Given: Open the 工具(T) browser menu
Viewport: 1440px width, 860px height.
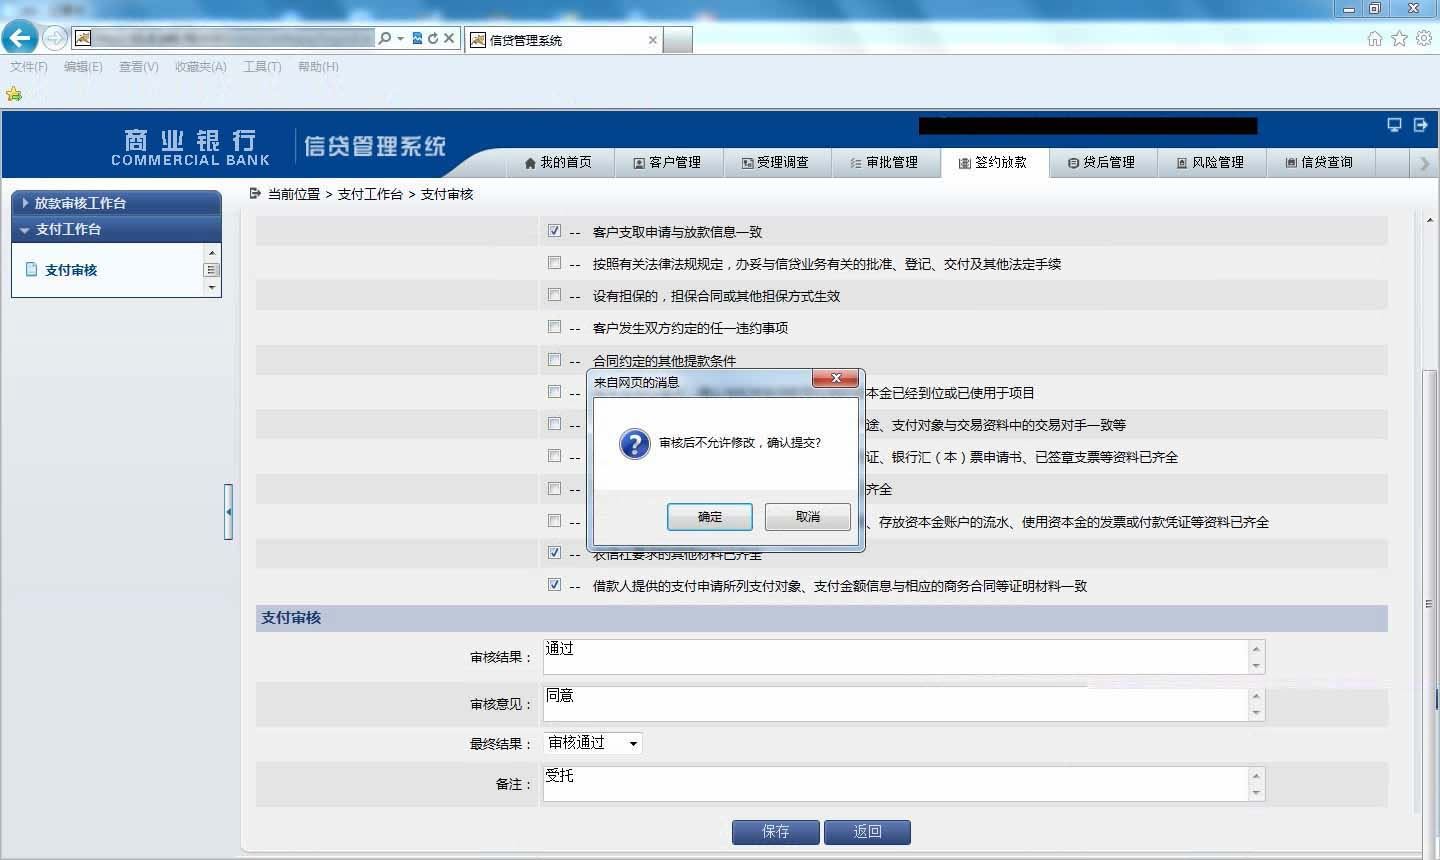Looking at the screenshot, I should pos(262,67).
